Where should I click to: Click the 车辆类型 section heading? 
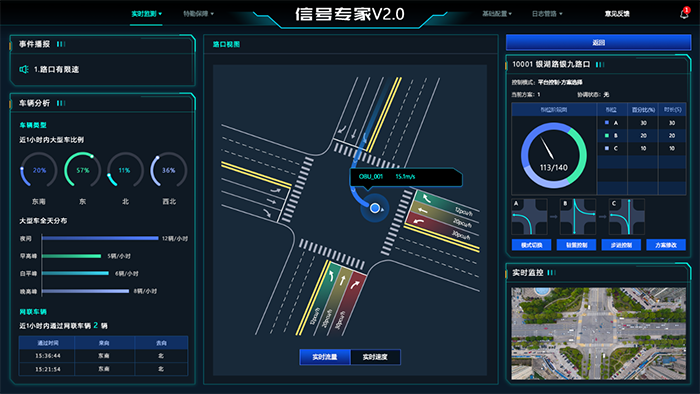(33, 125)
